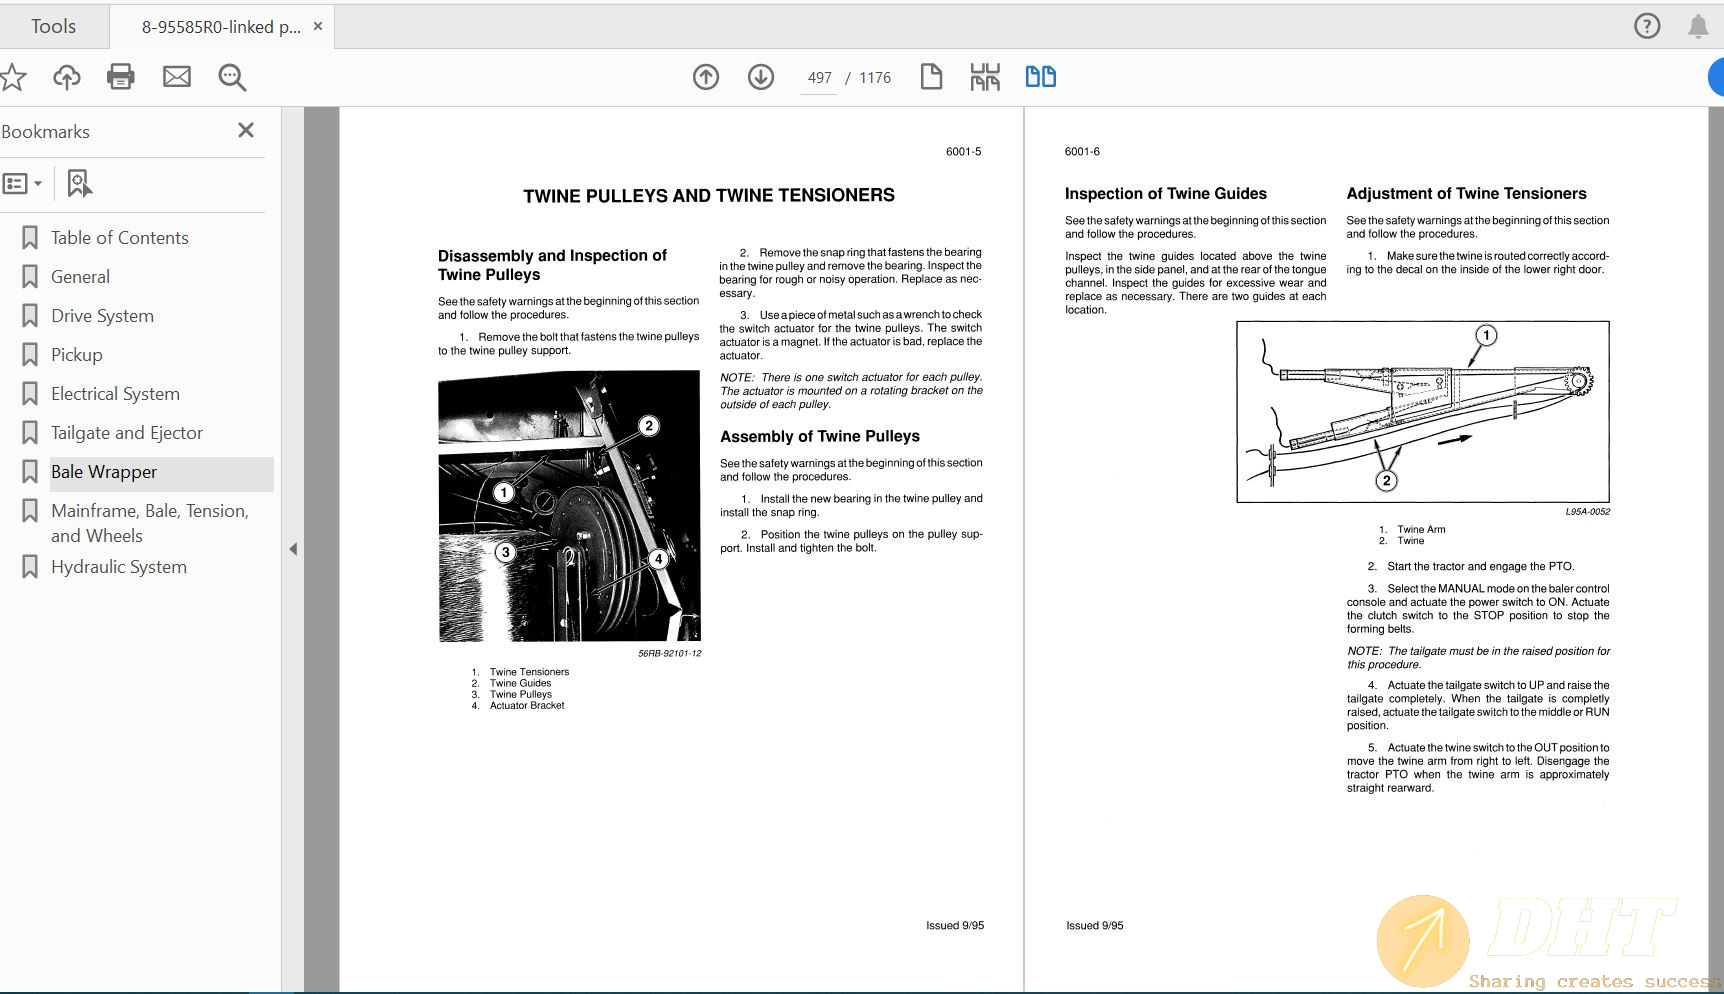Toggle the two-page view icon
The image size is (1724, 994).
(x=1040, y=77)
